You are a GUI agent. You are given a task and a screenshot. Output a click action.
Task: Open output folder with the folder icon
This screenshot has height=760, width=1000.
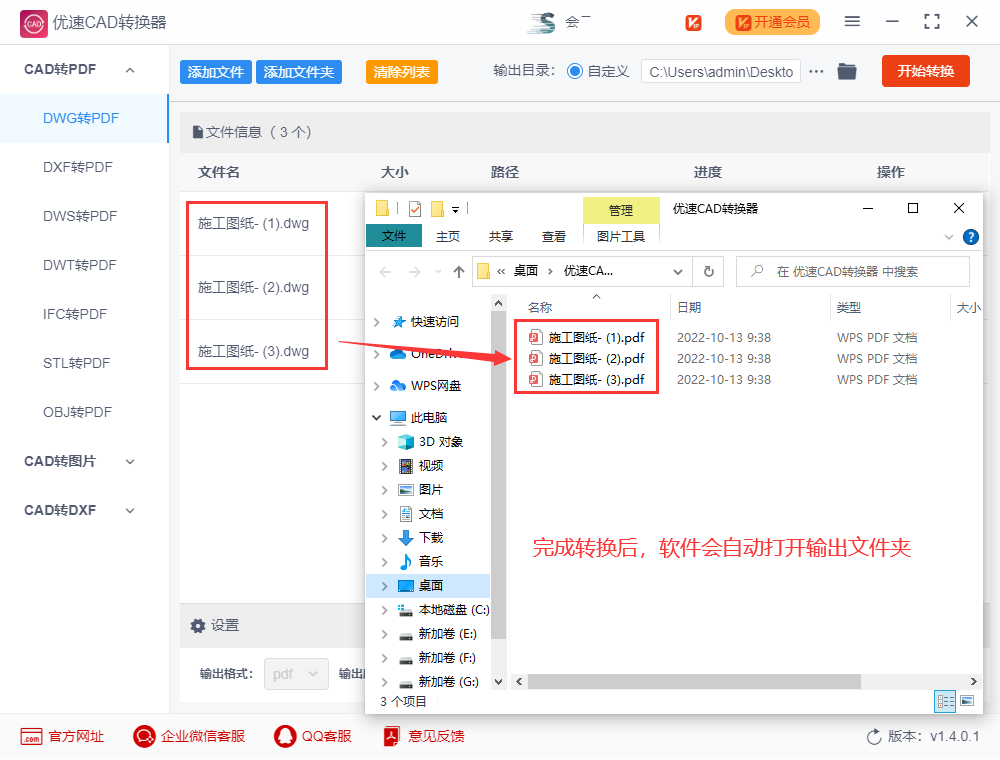(847, 71)
